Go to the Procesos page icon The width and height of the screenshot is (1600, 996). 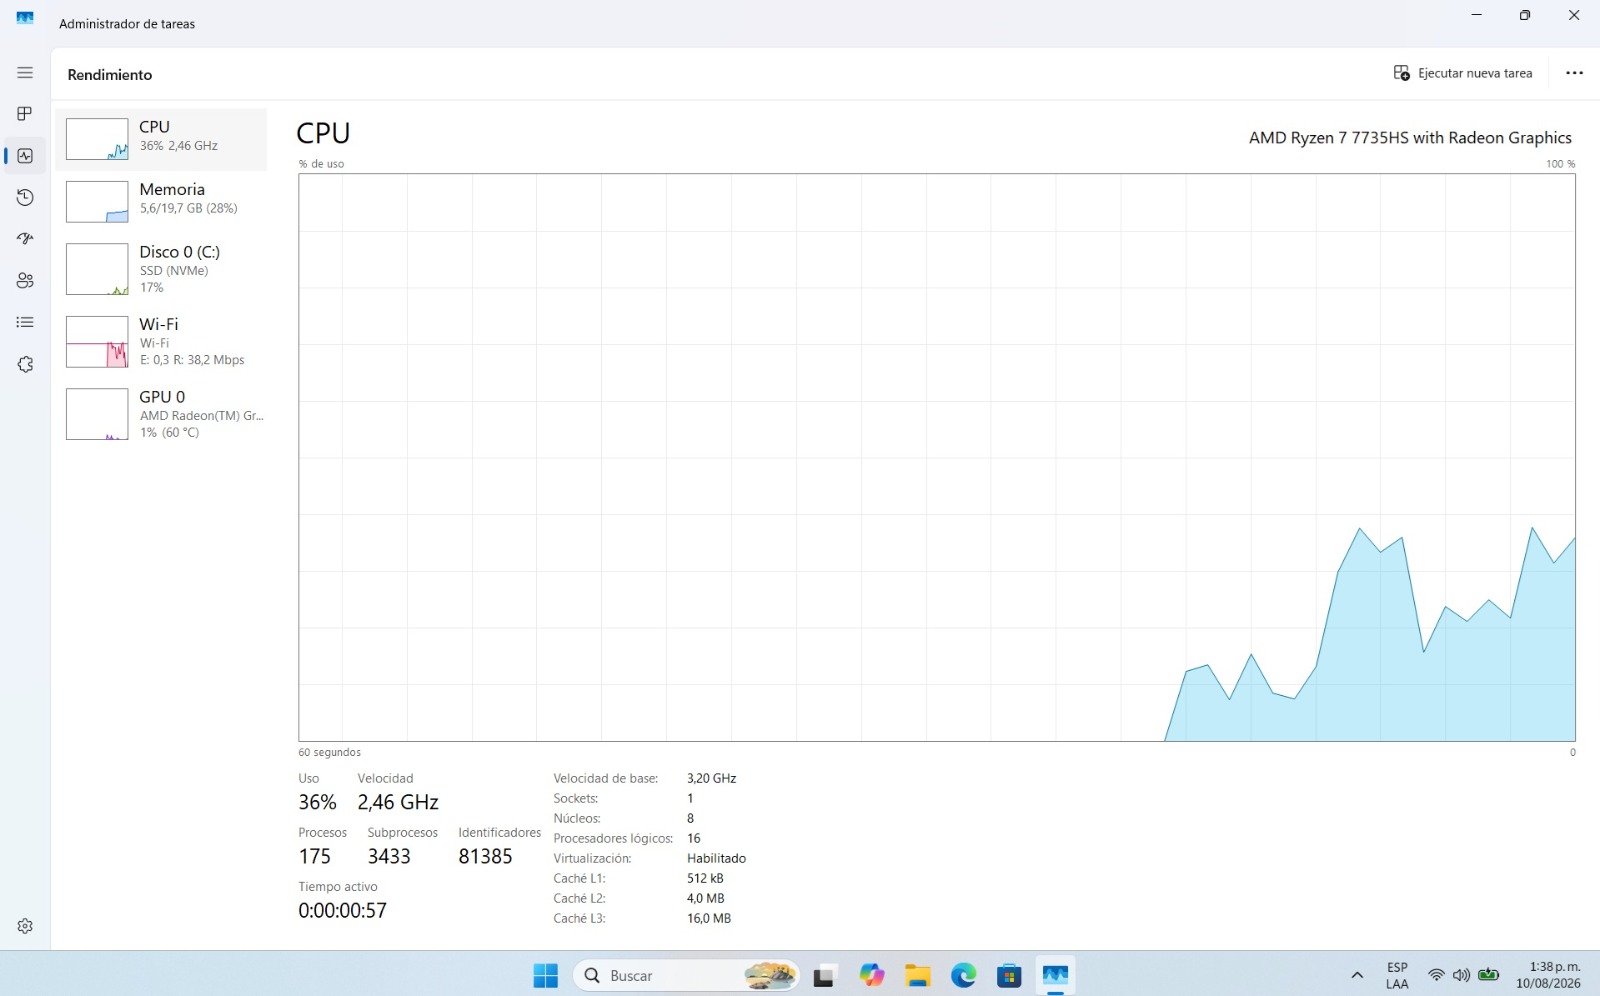(25, 114)
